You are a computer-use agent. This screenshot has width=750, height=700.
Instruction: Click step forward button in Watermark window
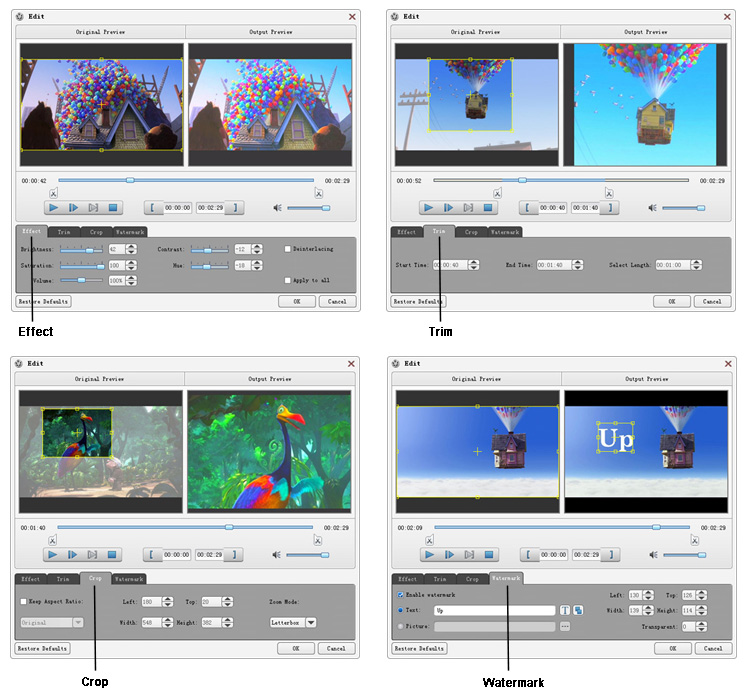(x=449, y=555)
